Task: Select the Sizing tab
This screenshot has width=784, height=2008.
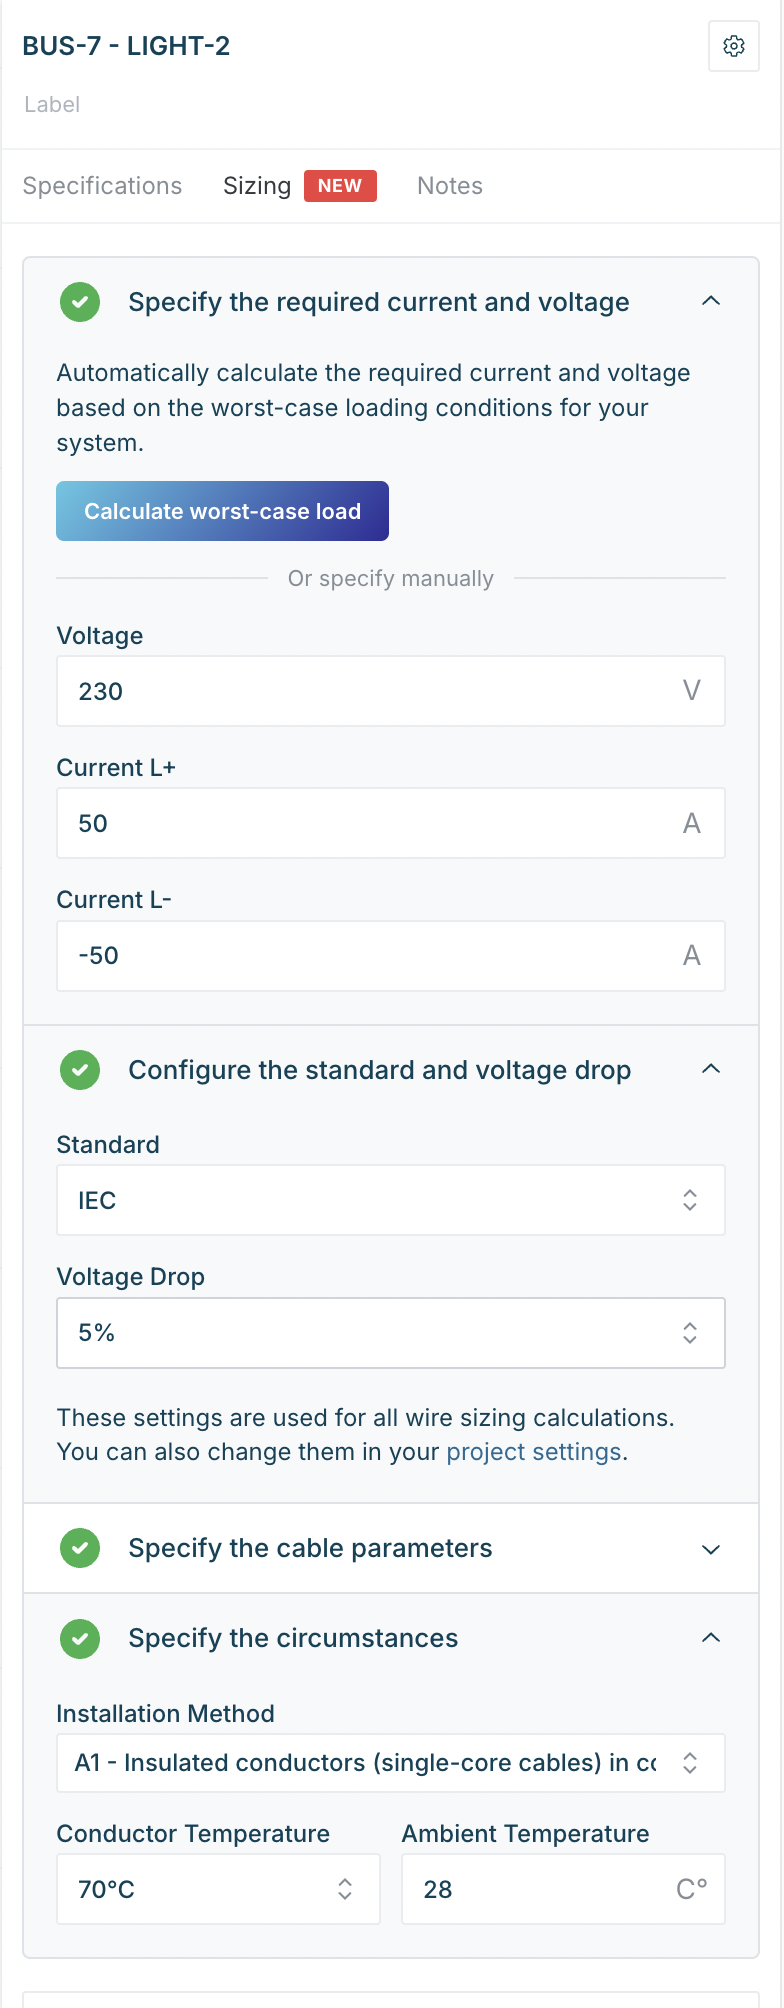Action: pyautogui.click(x=257, y=186)
